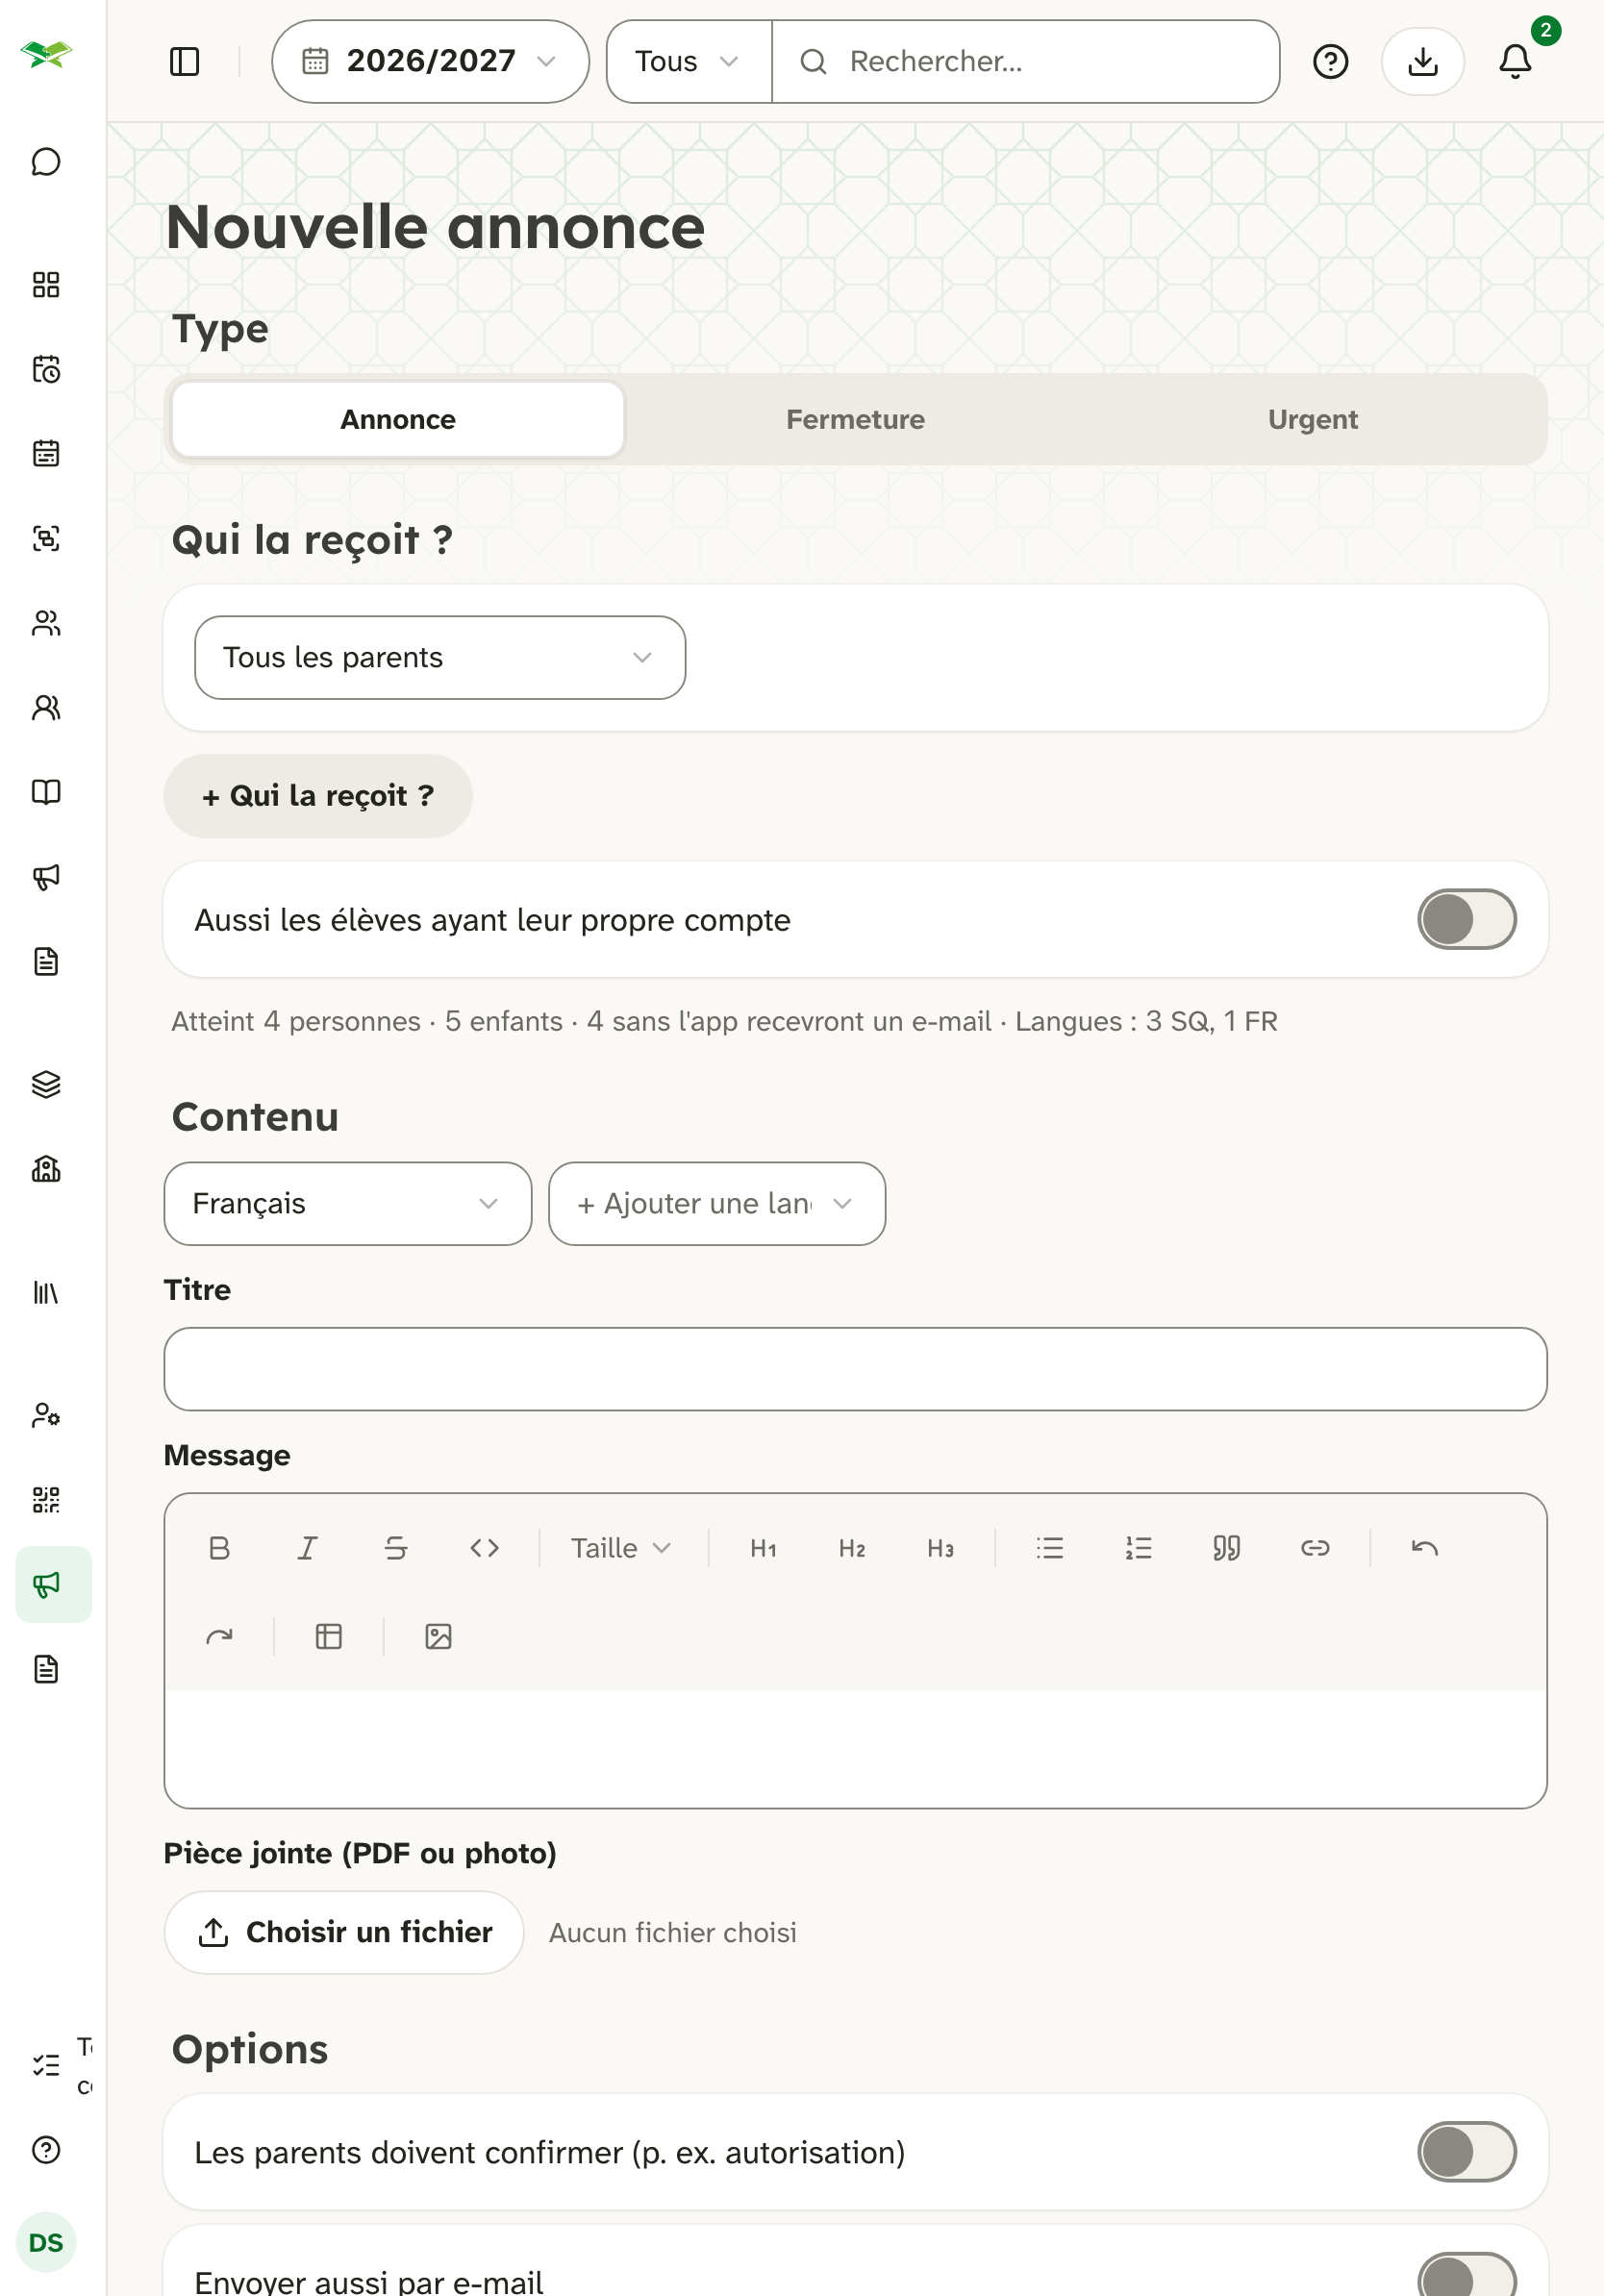The width and height of the screenshot is (1604, 2296).
Task: Open DS user avatar menu
Action: tap(46, 2242)
